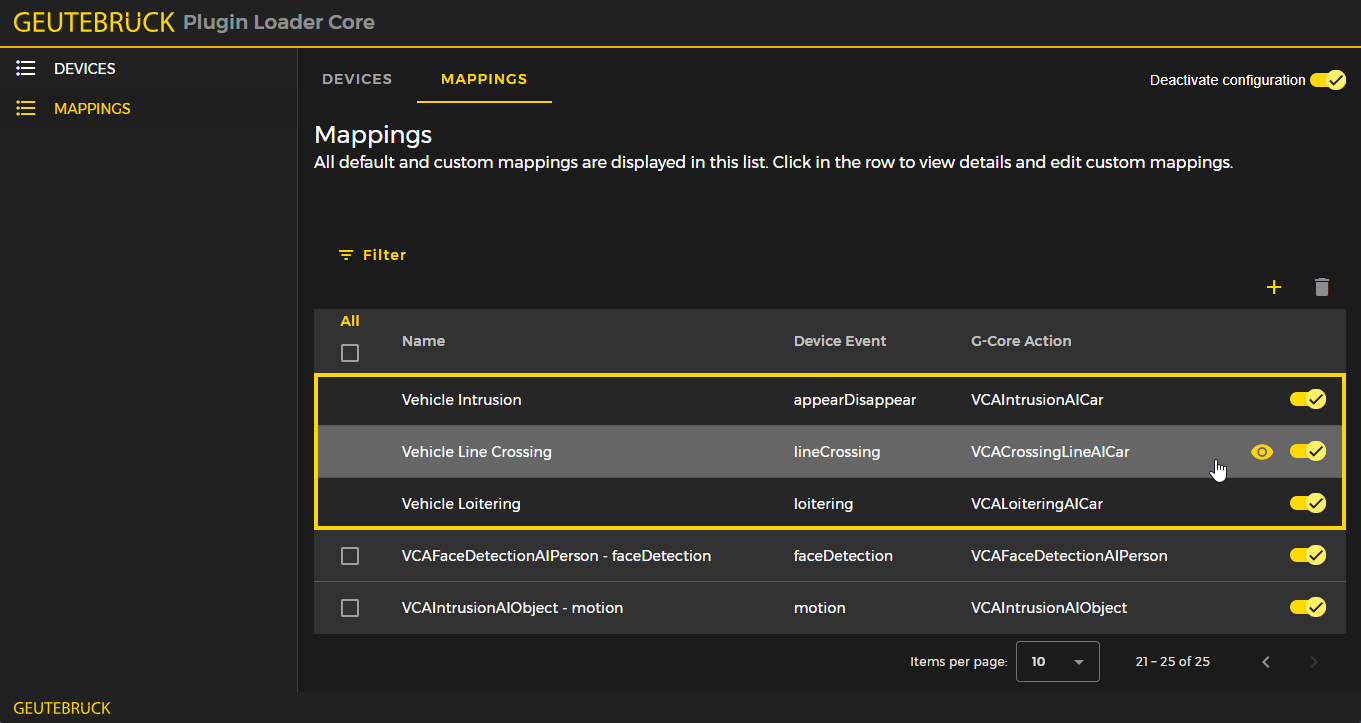
Task: Add a new mapping with the plus icon
Action: [x=1274, y=287]
